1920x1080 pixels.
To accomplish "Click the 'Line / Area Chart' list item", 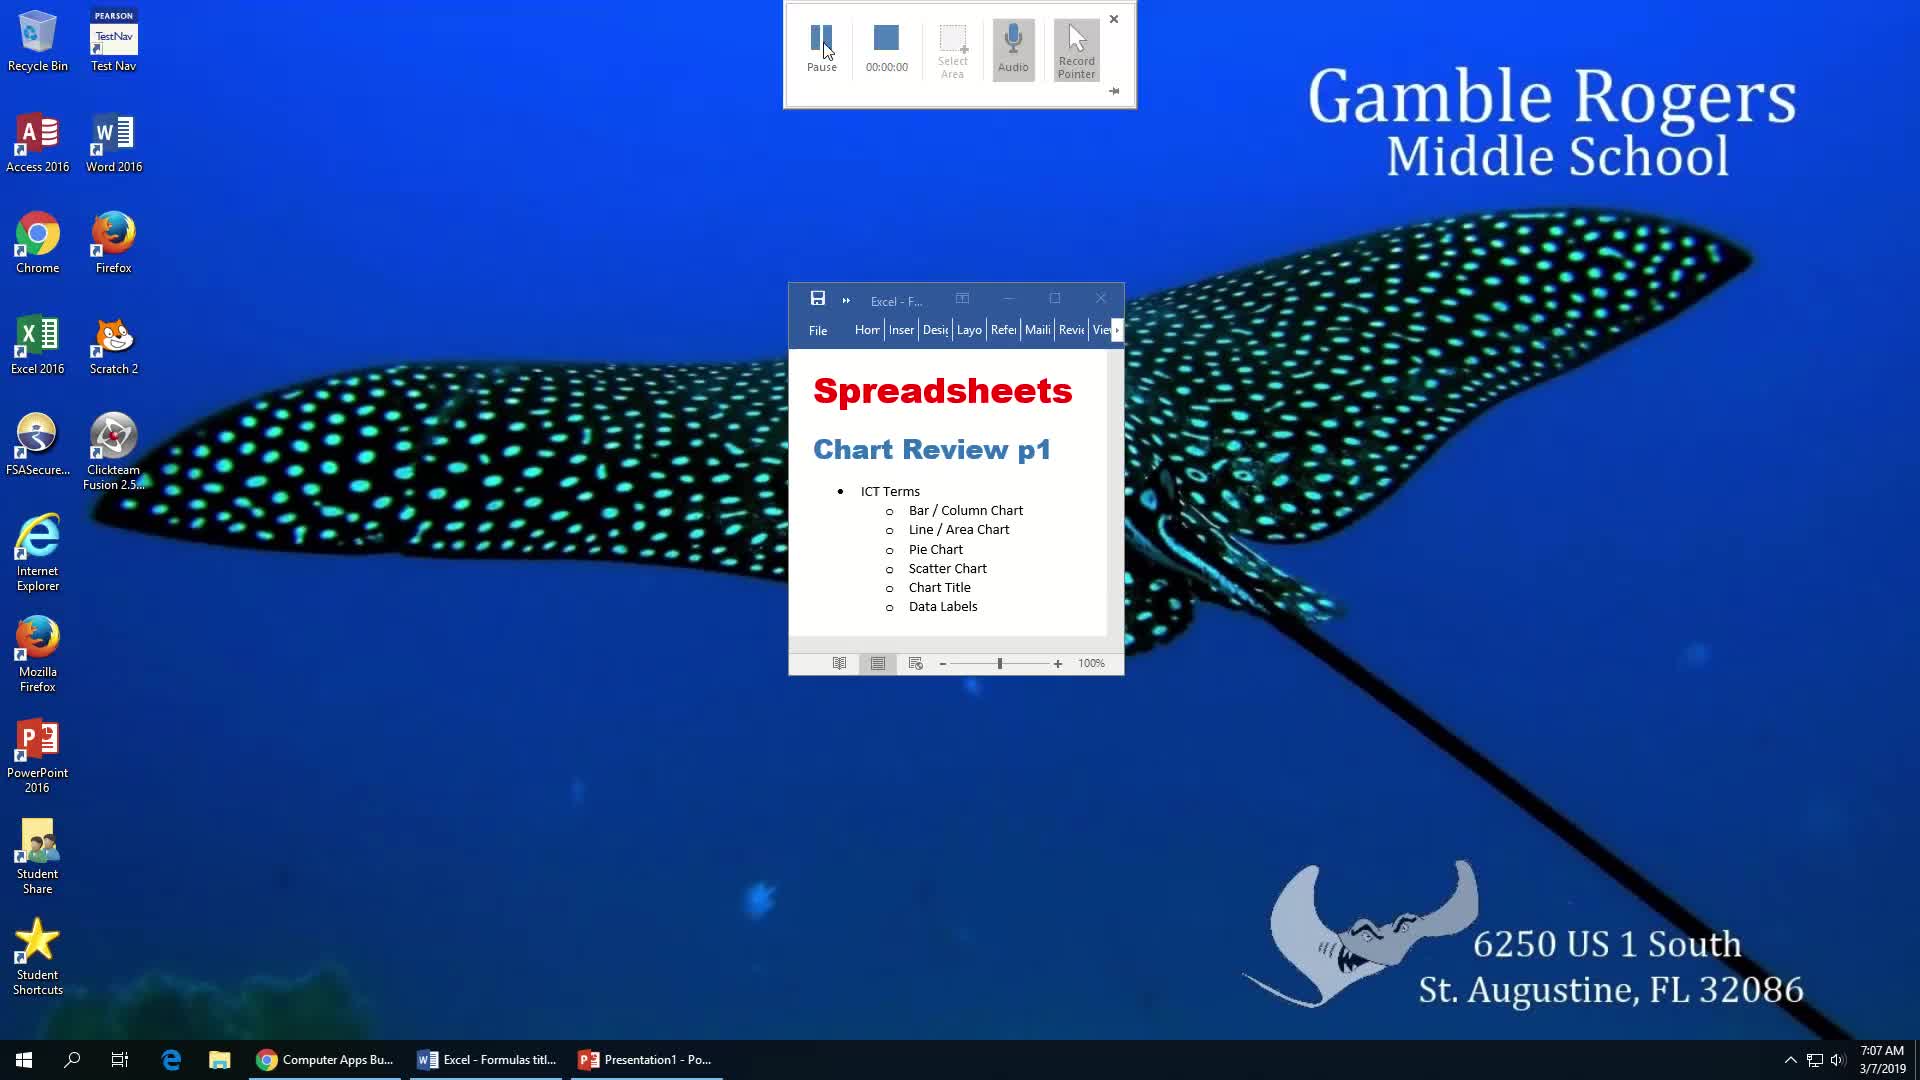I will coord(958,530).
